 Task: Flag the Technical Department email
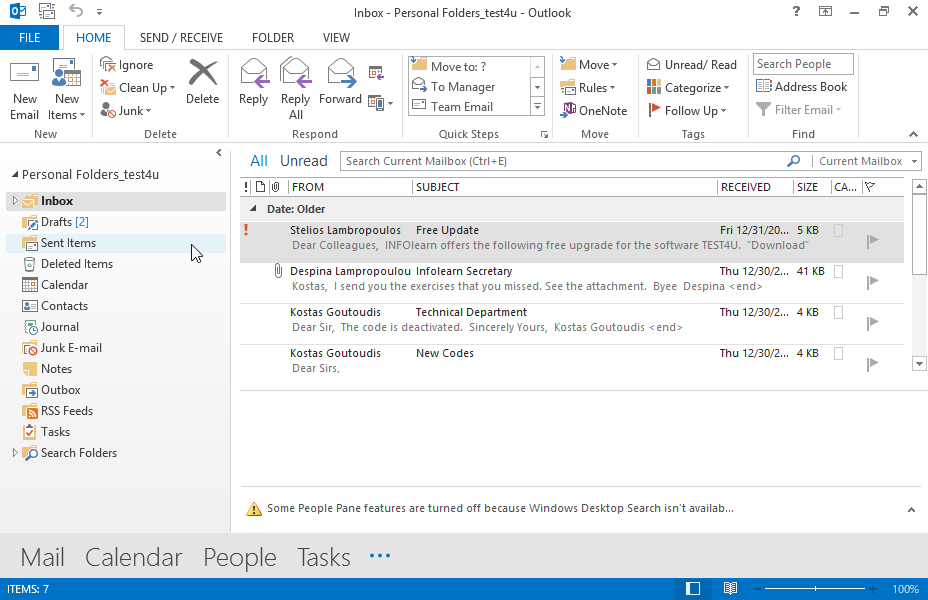tap(872, 322)
